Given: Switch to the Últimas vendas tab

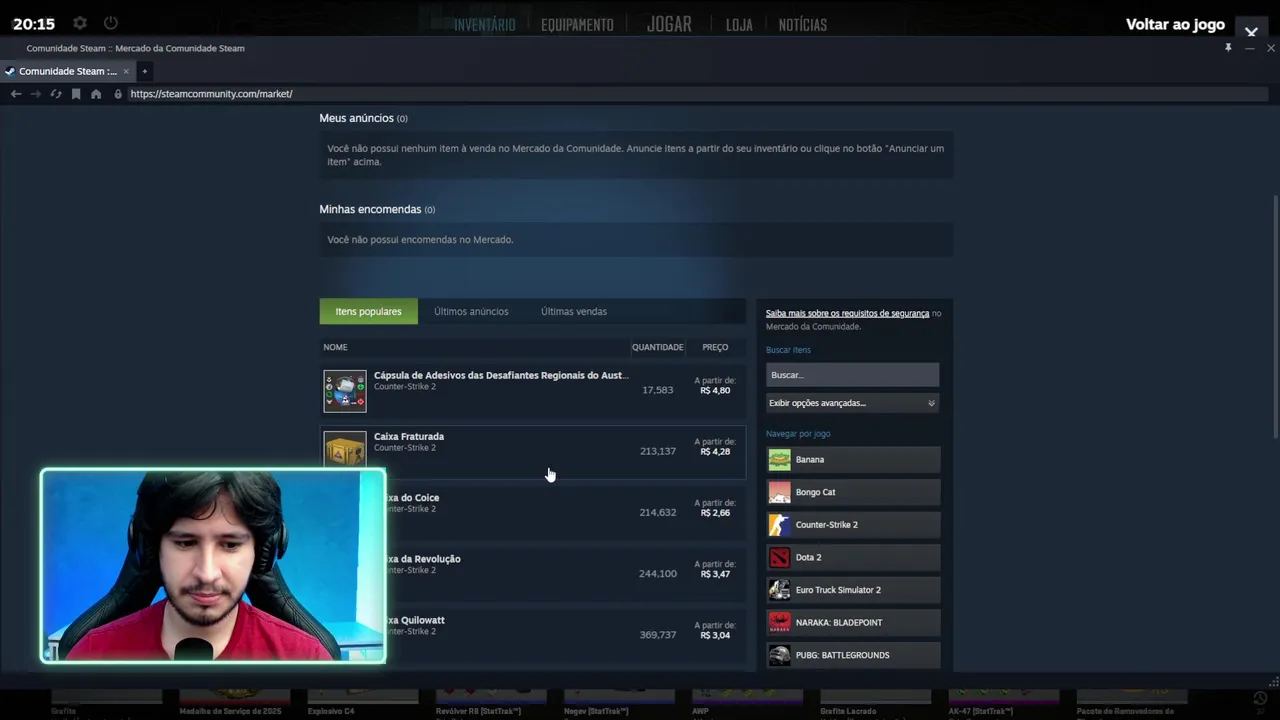Looking at the screenshot, I should coord(574,311).
